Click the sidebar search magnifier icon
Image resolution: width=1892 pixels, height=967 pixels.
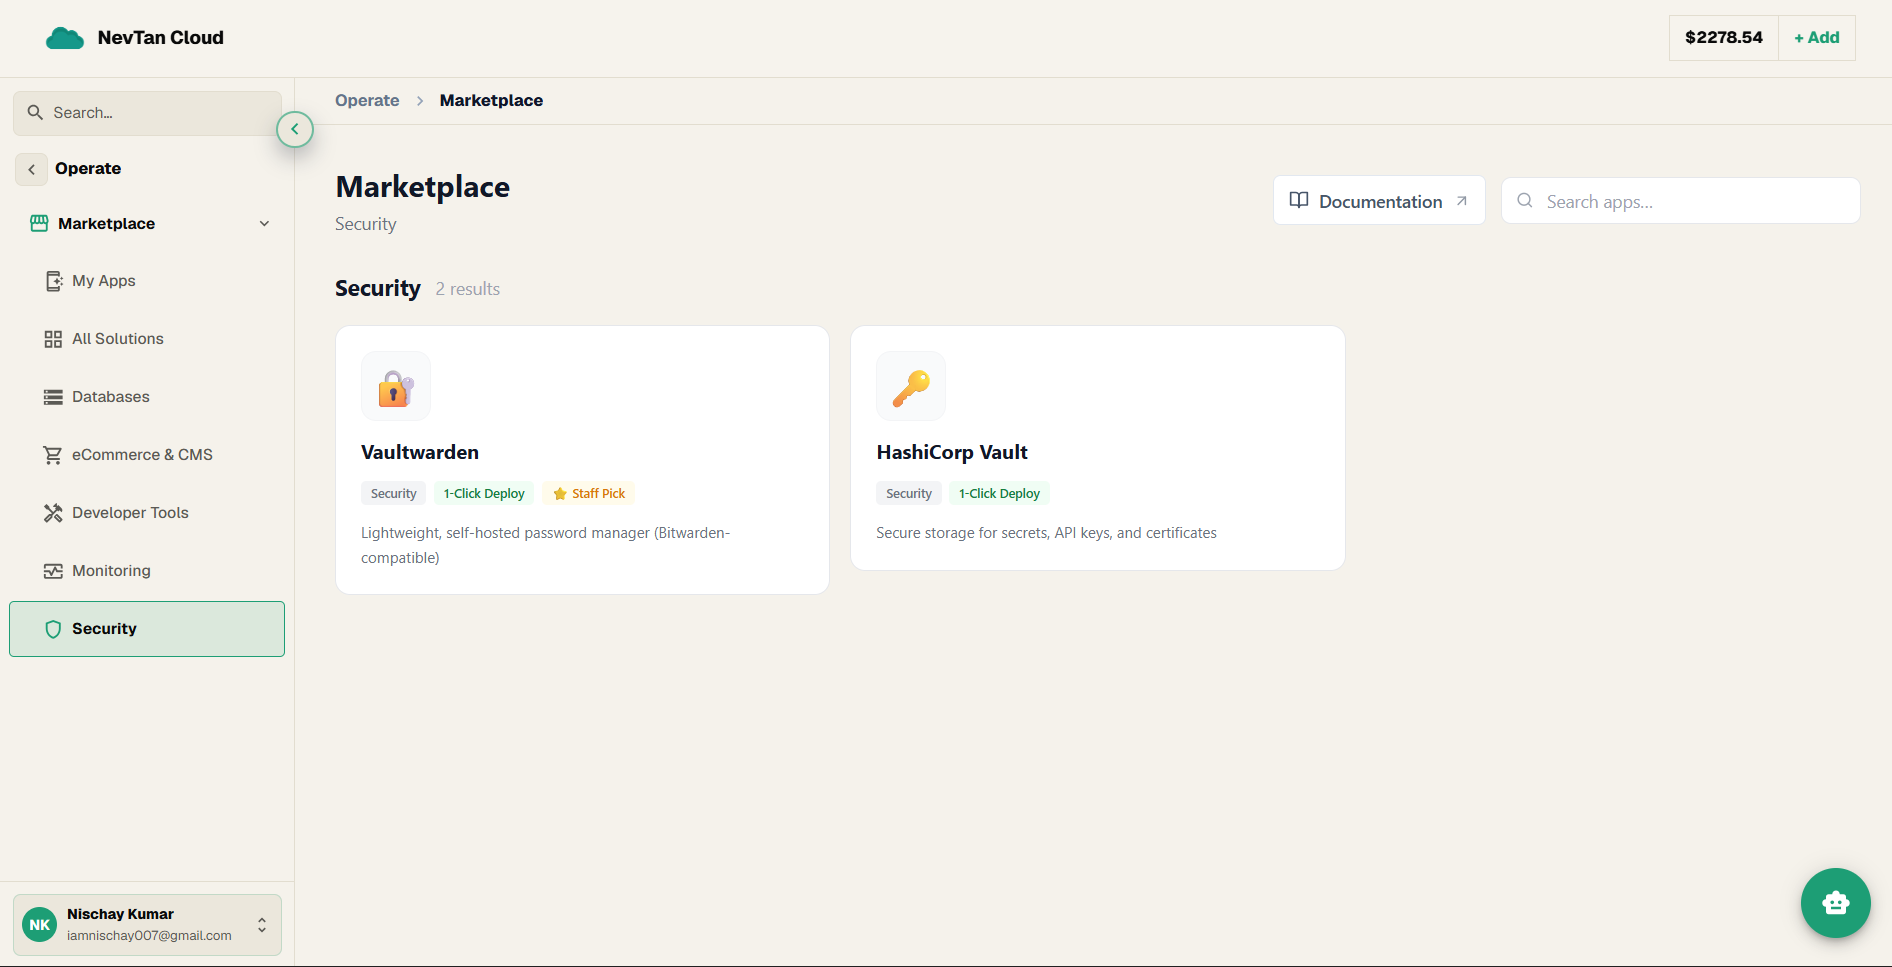tap(35, 113)
